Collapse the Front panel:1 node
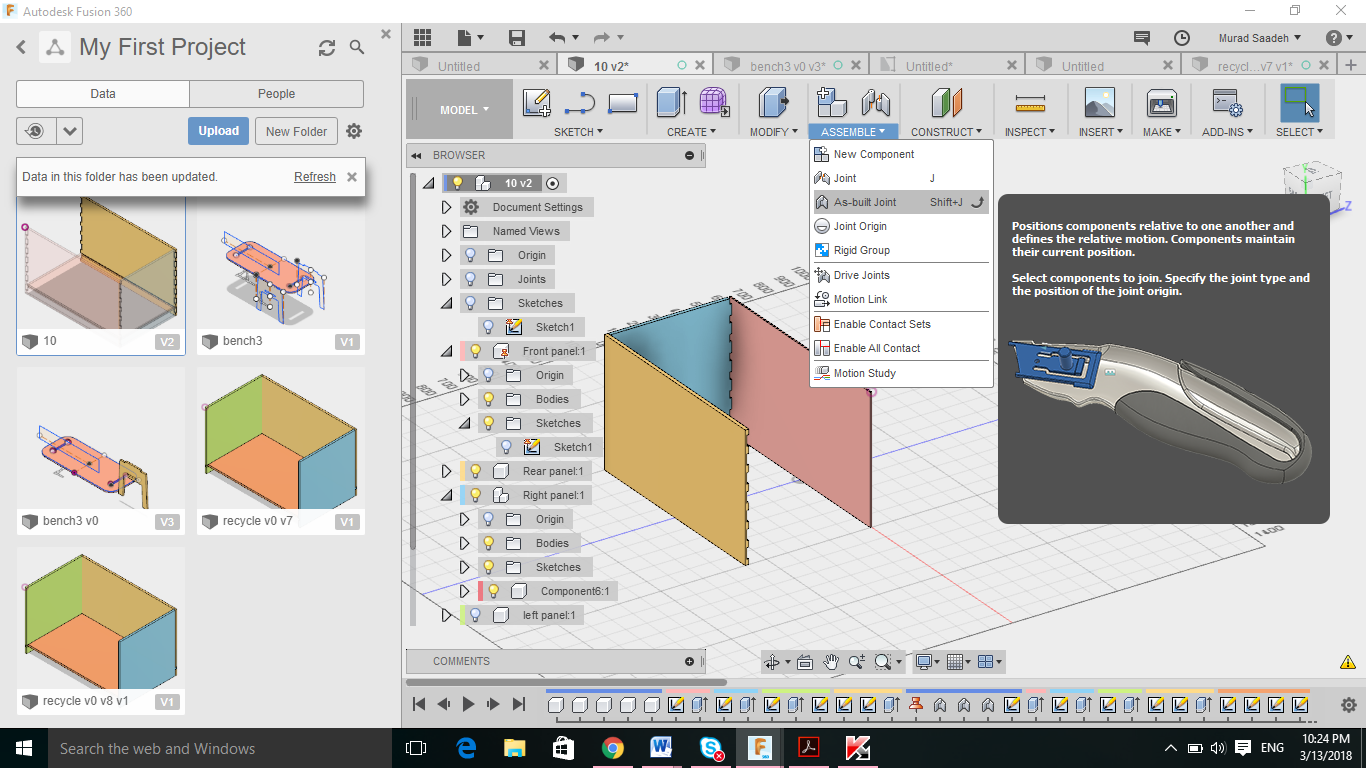Viewport: 1366px width, 768px height. (447, 351)
